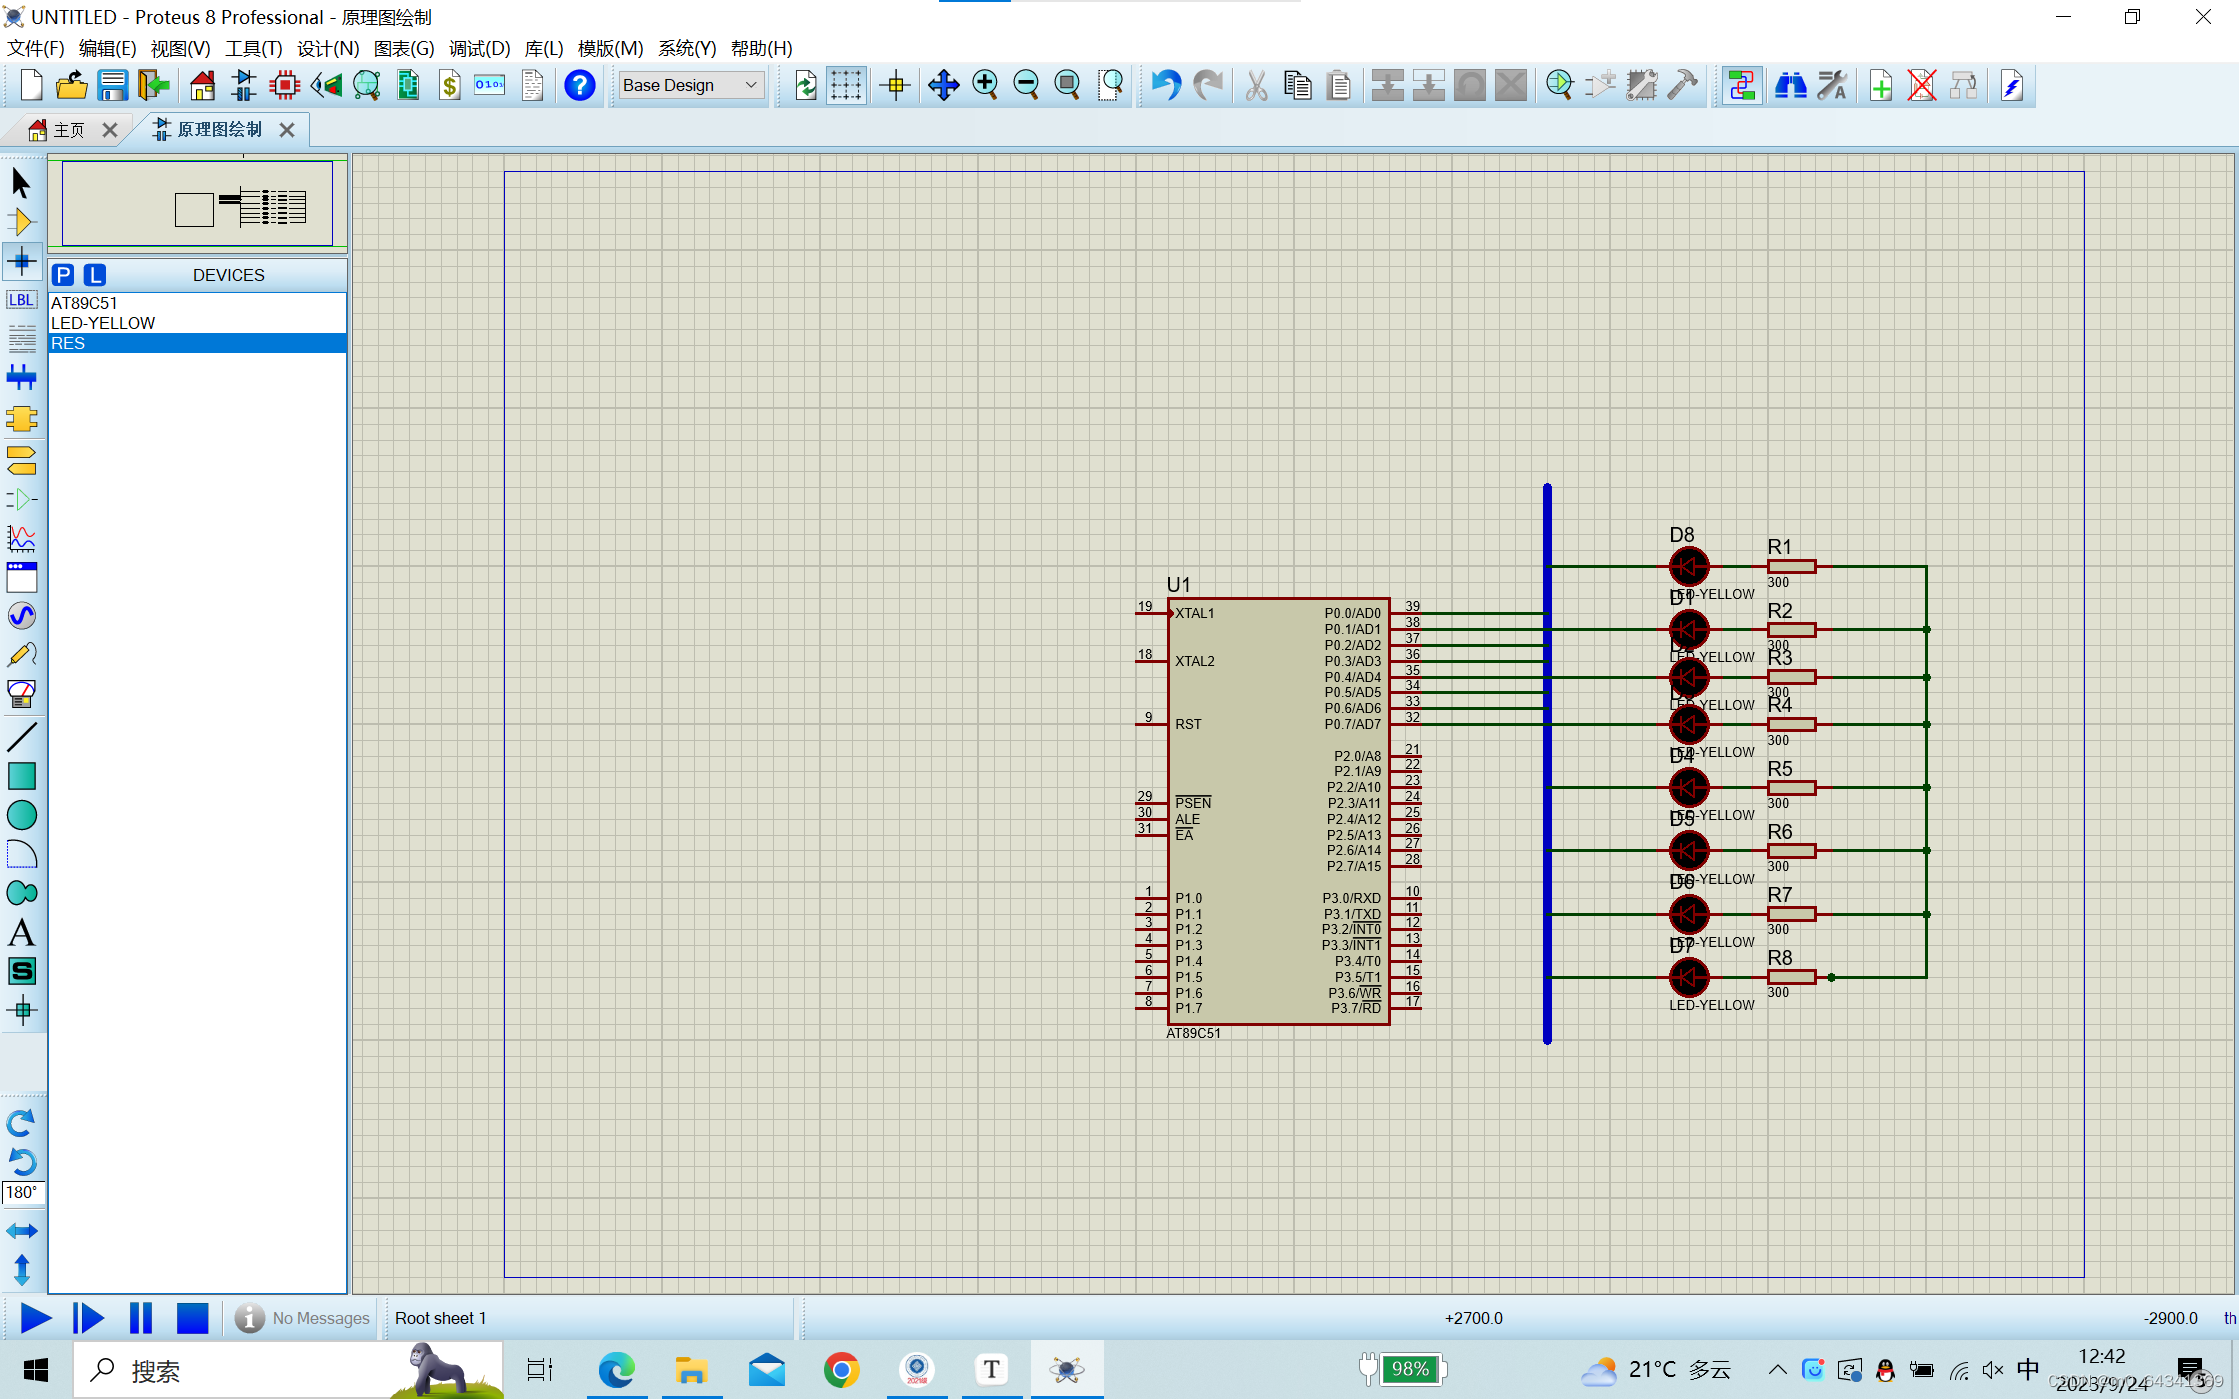Click the Open Project folder icon

point(71,85)
